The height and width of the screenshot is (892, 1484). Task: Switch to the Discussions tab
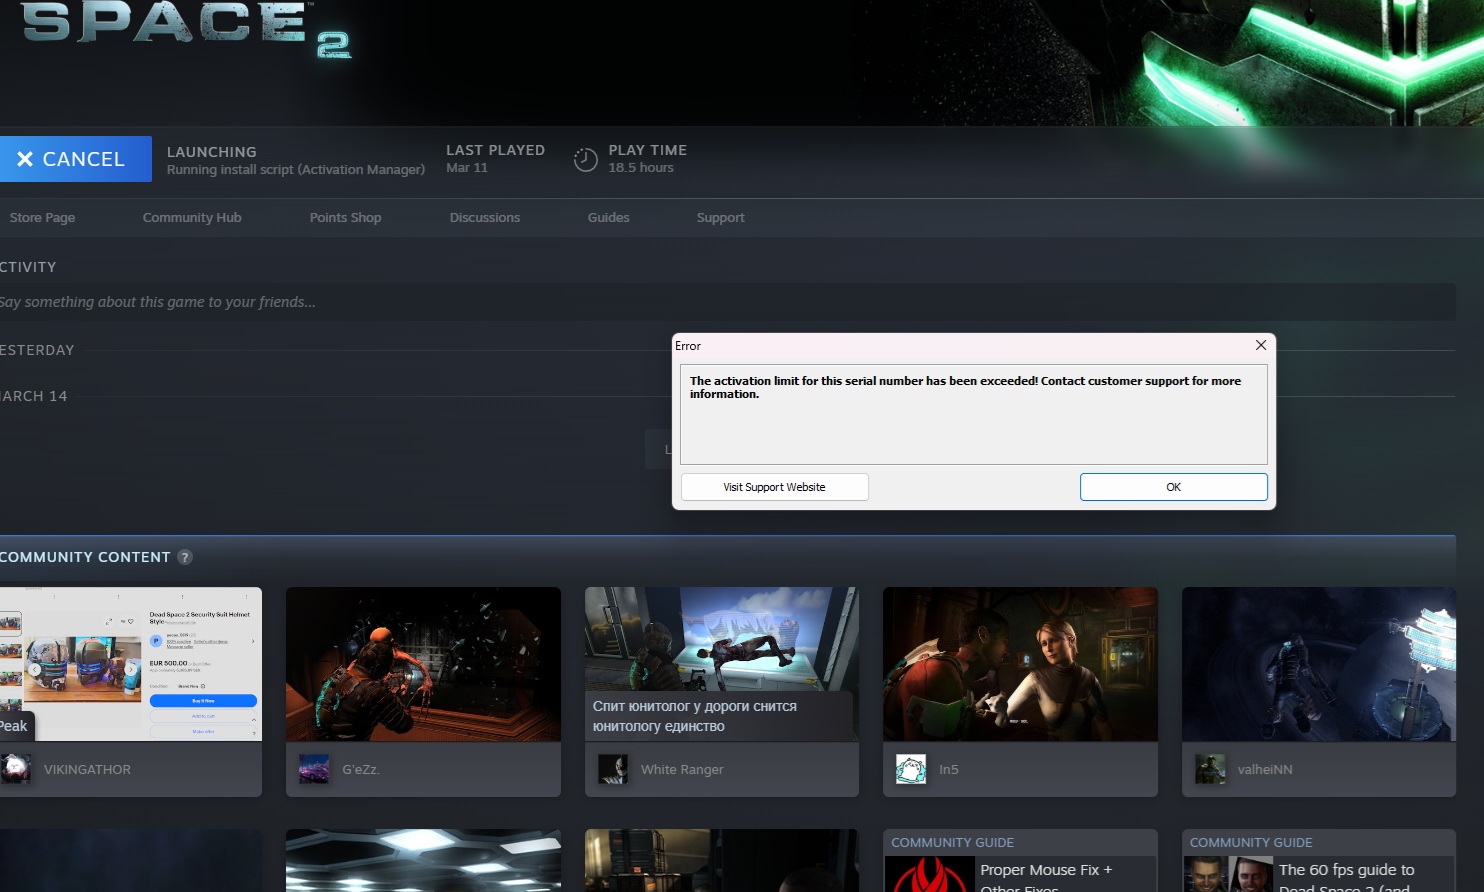484,217
